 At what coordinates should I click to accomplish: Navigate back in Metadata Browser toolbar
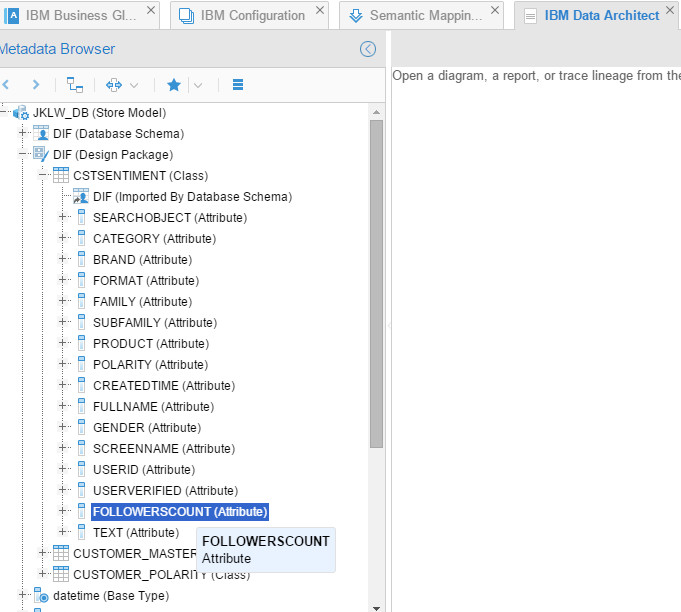(6, 85)
